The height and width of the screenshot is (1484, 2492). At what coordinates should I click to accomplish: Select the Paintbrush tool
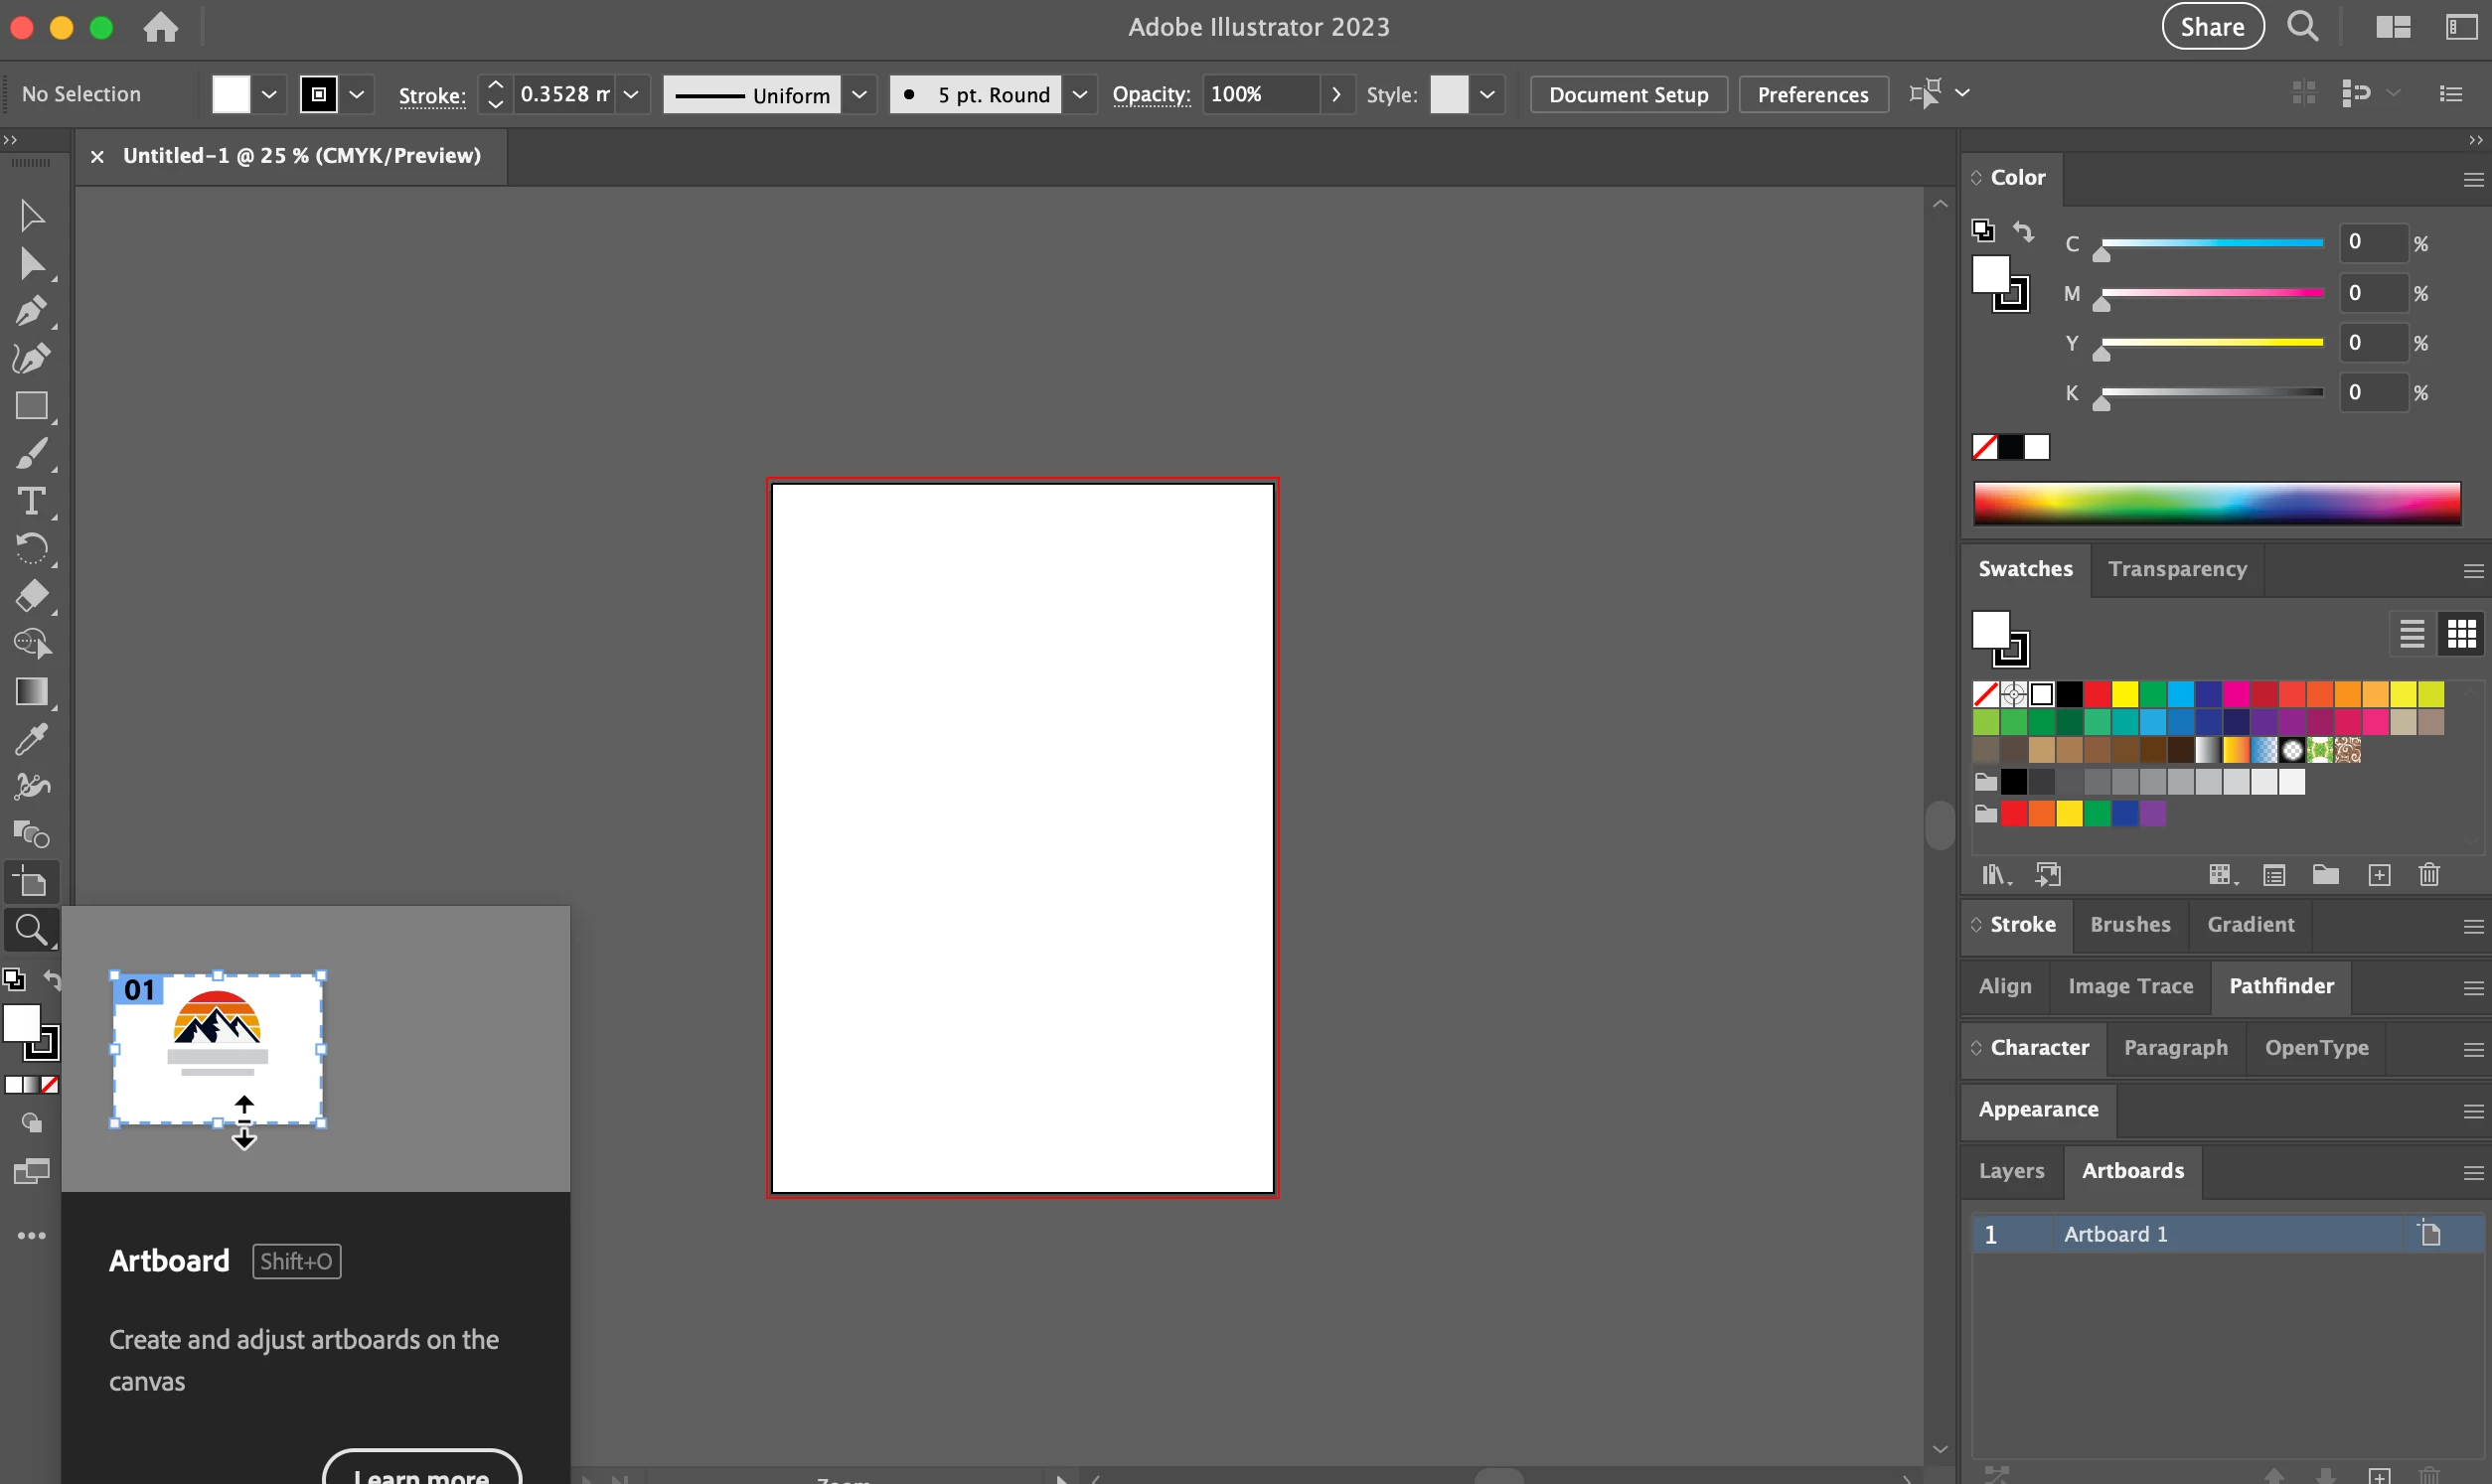[30, 454]
